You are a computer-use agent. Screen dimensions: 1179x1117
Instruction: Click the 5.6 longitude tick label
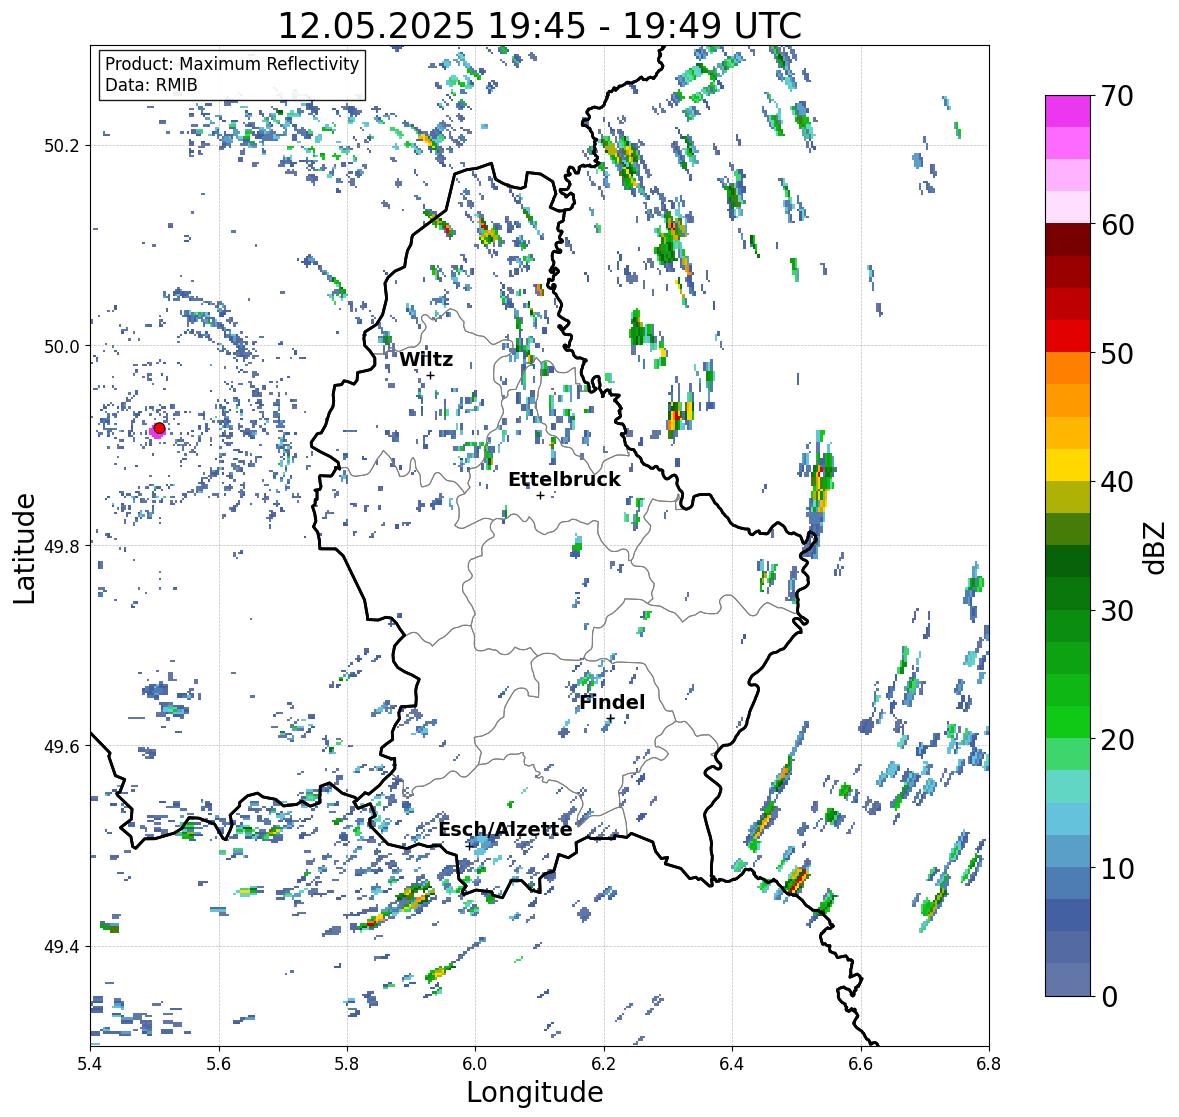[219, 1063]
